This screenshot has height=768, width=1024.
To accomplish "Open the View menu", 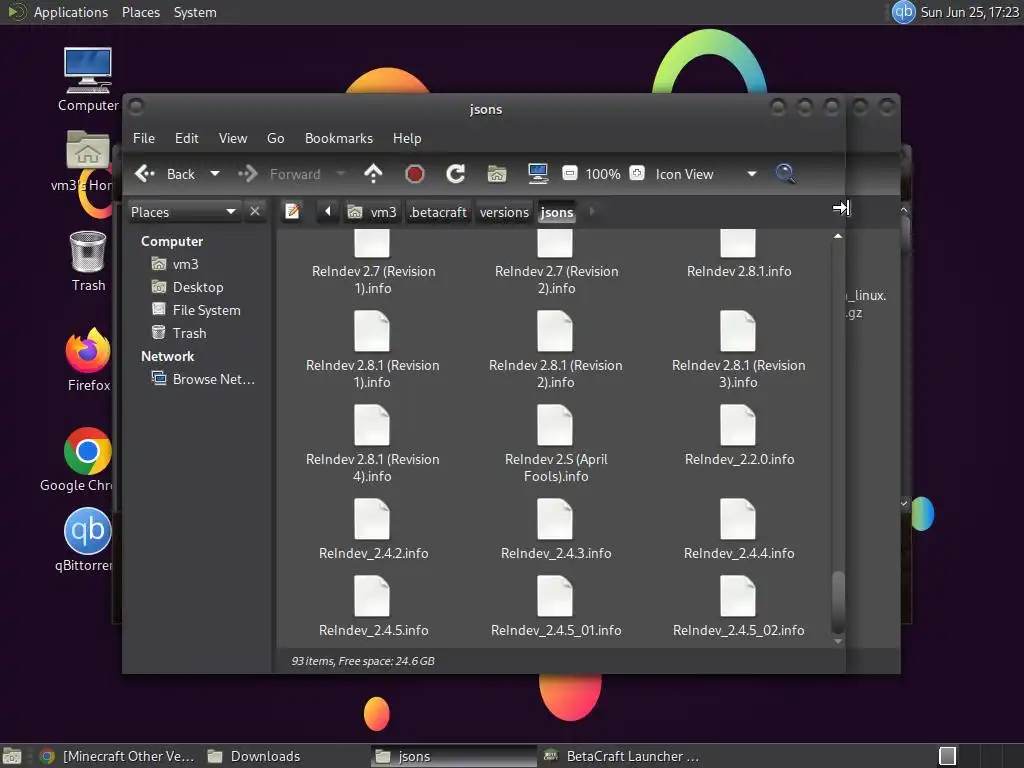I will click(x=232, y=138).
